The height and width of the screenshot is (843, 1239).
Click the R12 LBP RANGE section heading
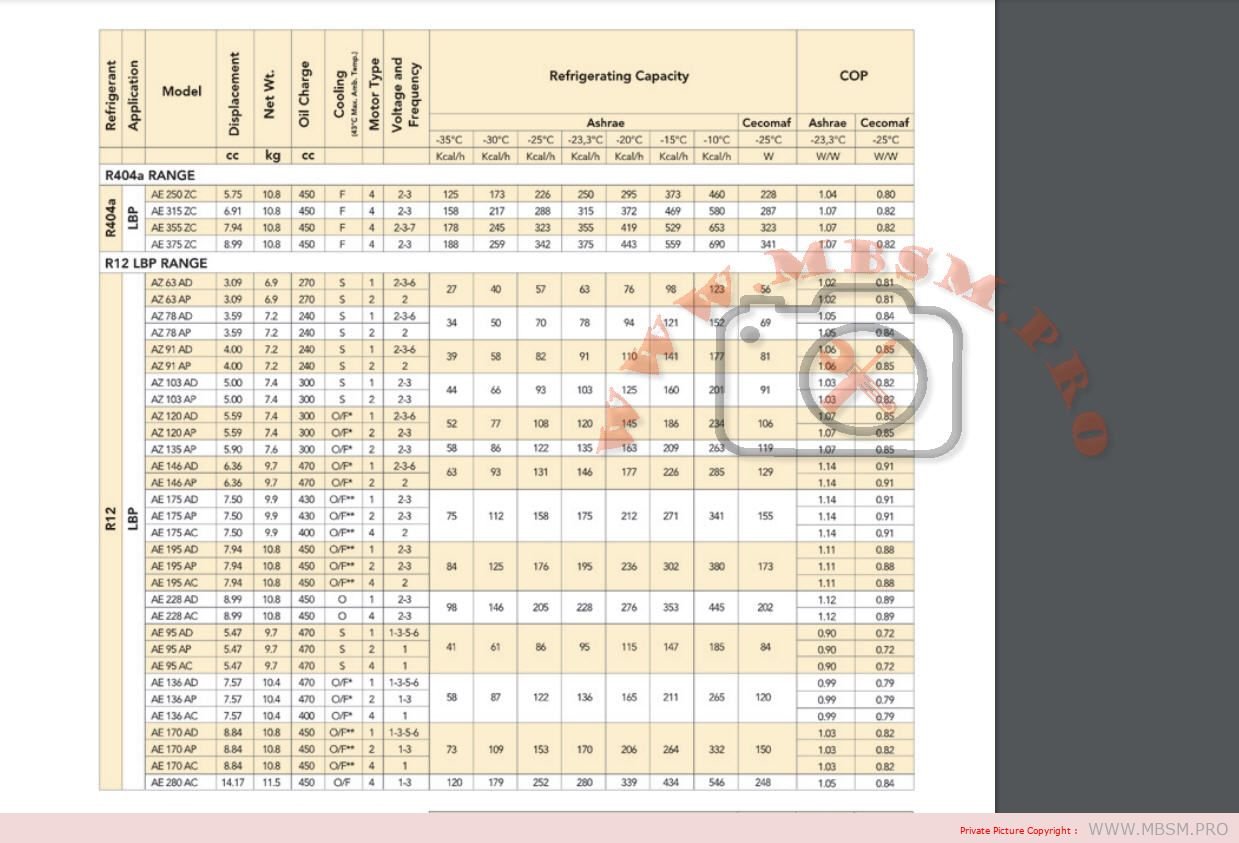point(156,263)
